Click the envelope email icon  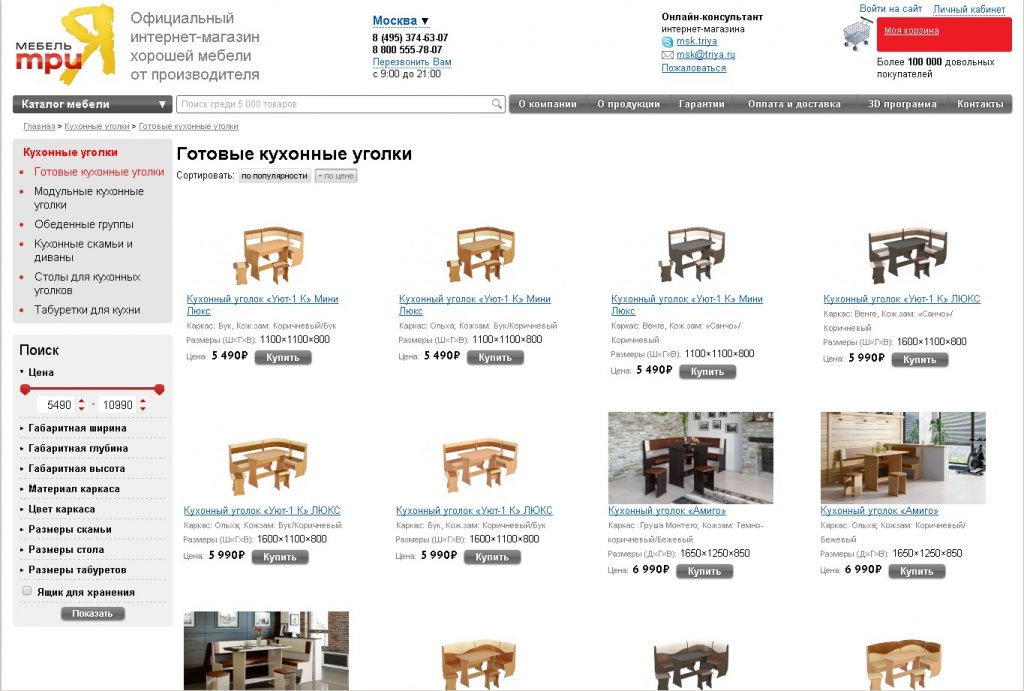[667, 55]
